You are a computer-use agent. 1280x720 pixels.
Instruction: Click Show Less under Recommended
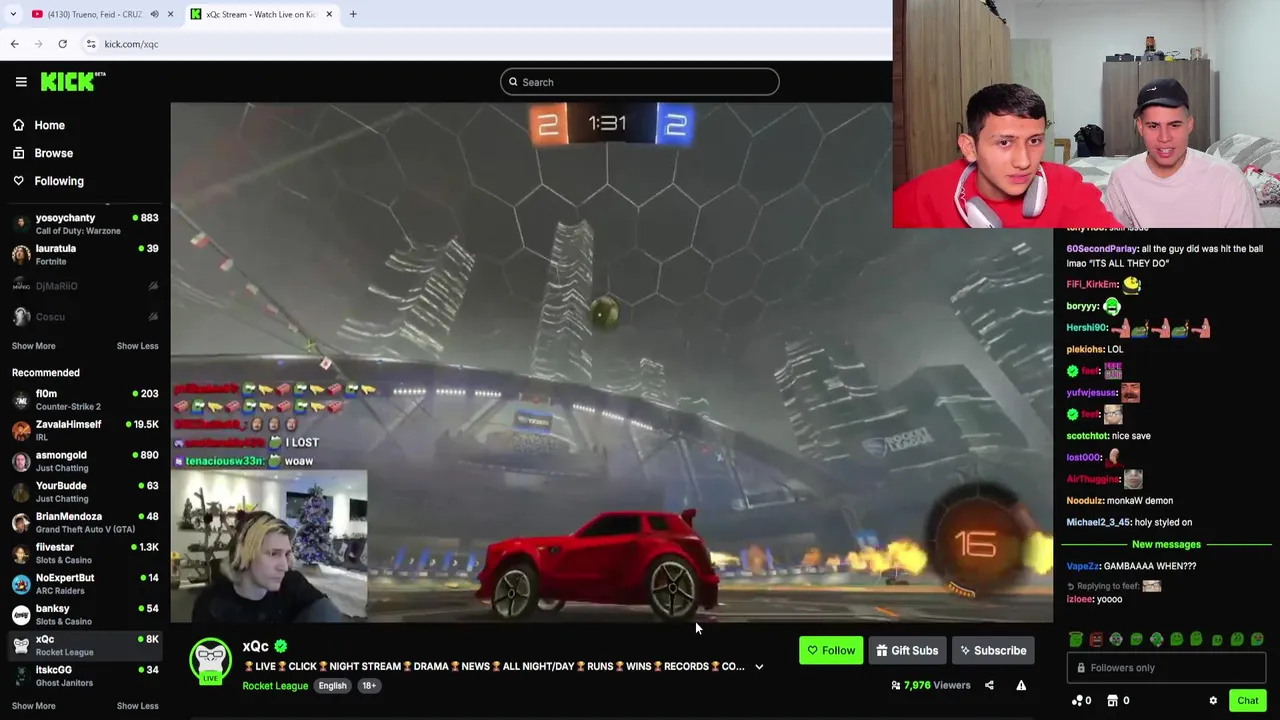137,706
